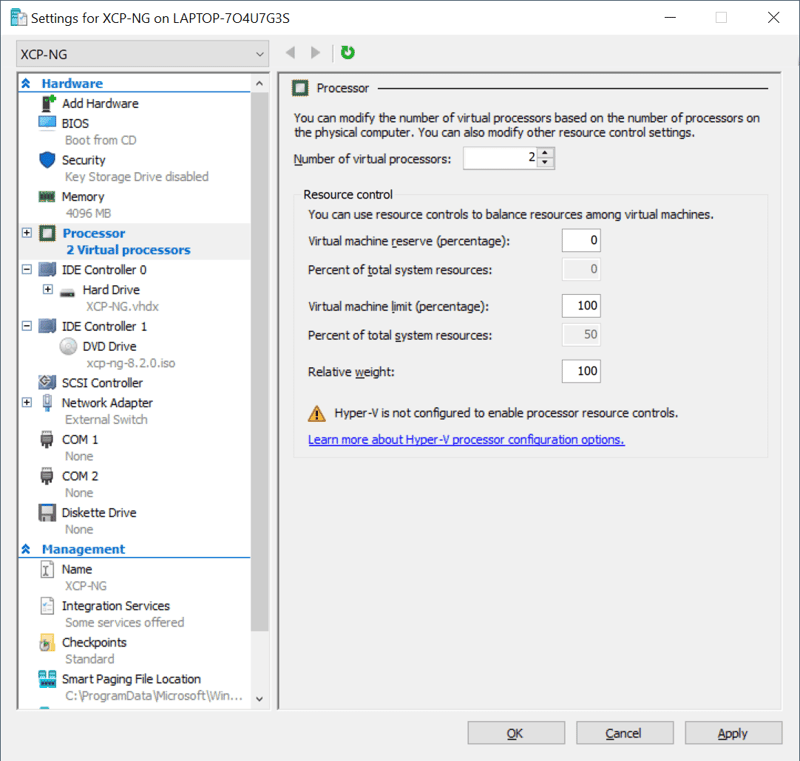The height and width of the screenshot is (761, 800).
Task: Click the blue Security shield icon
Action: click(x=47, y=160)
